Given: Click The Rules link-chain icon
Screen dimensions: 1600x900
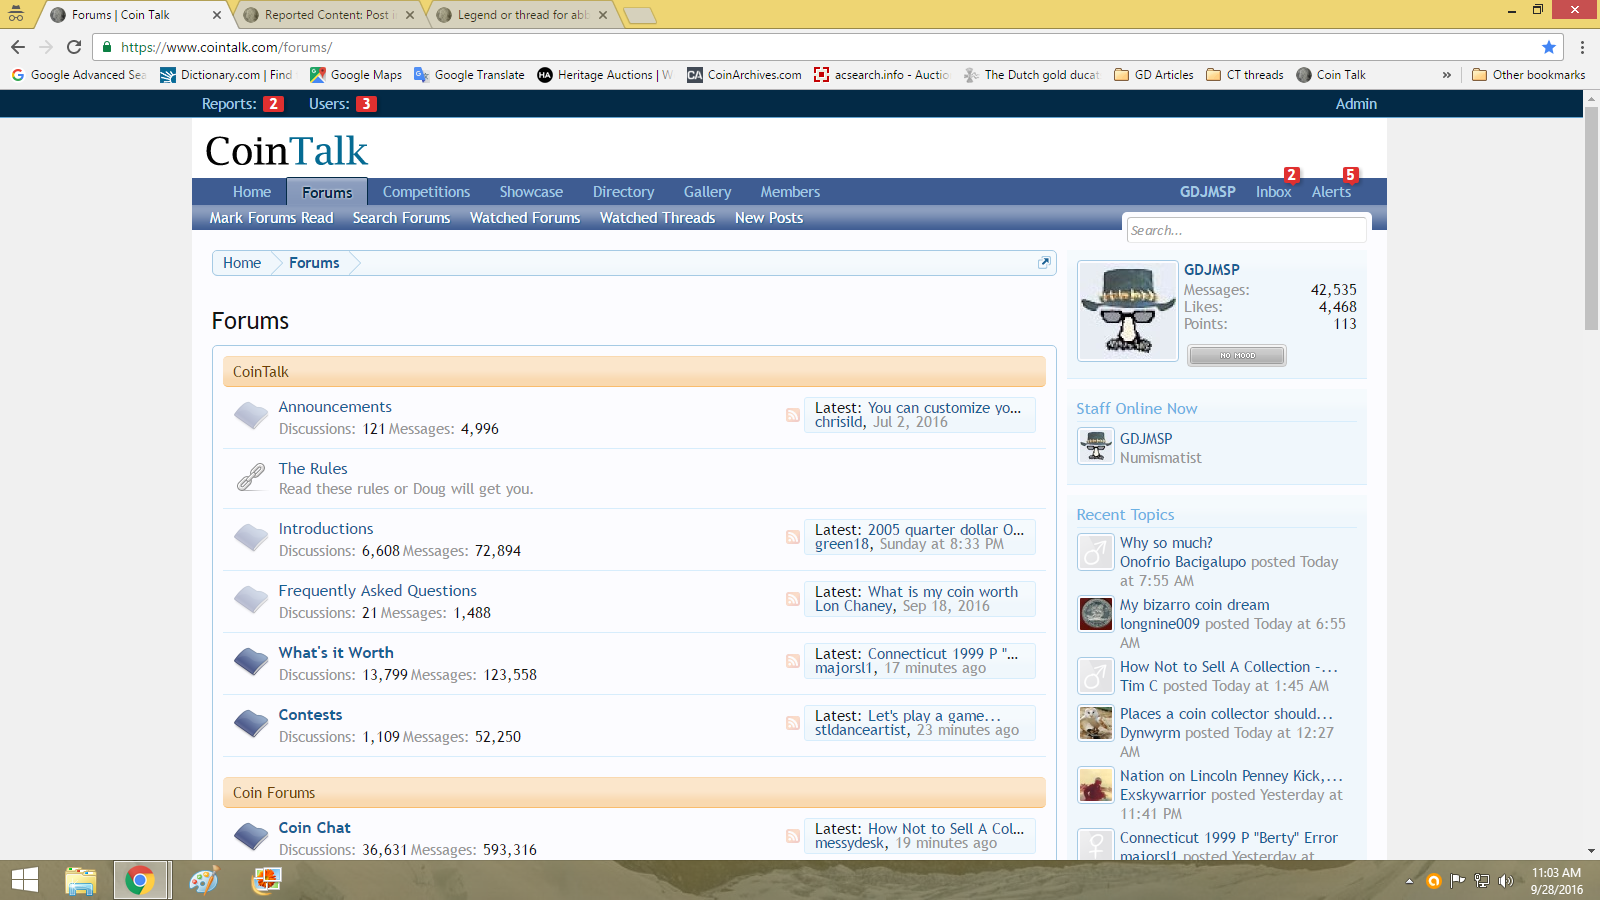Looking at the screenshot, I should click(251, 477).
